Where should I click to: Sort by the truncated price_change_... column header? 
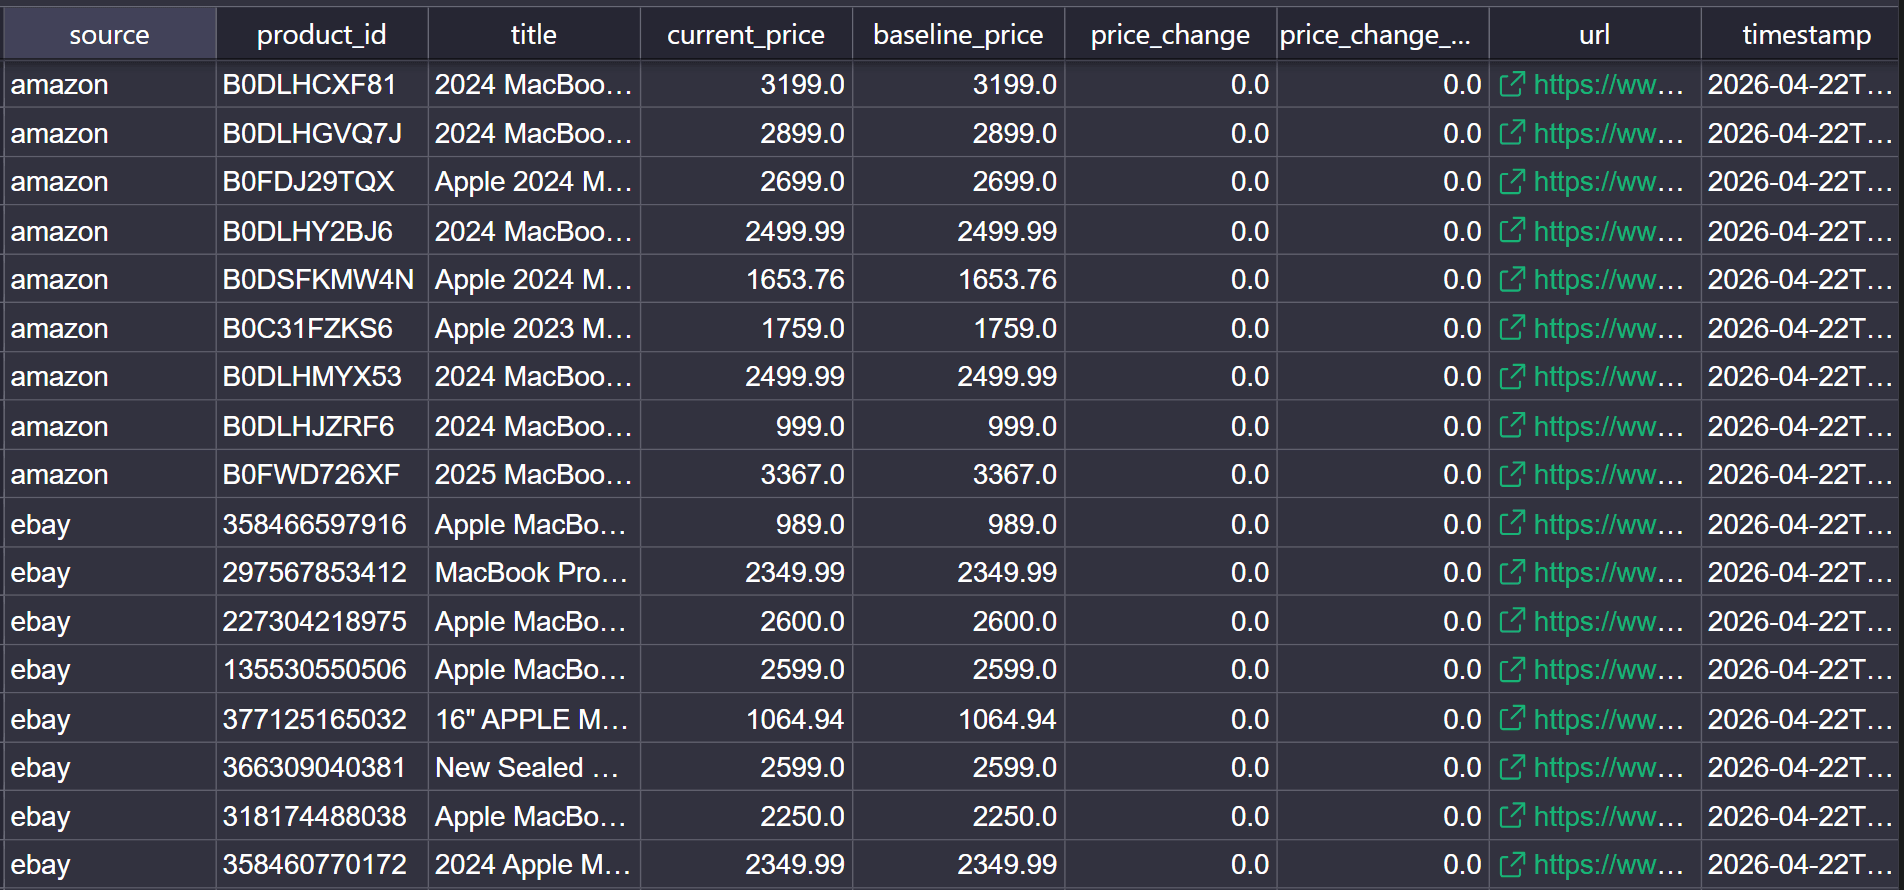click(1382, 34)
